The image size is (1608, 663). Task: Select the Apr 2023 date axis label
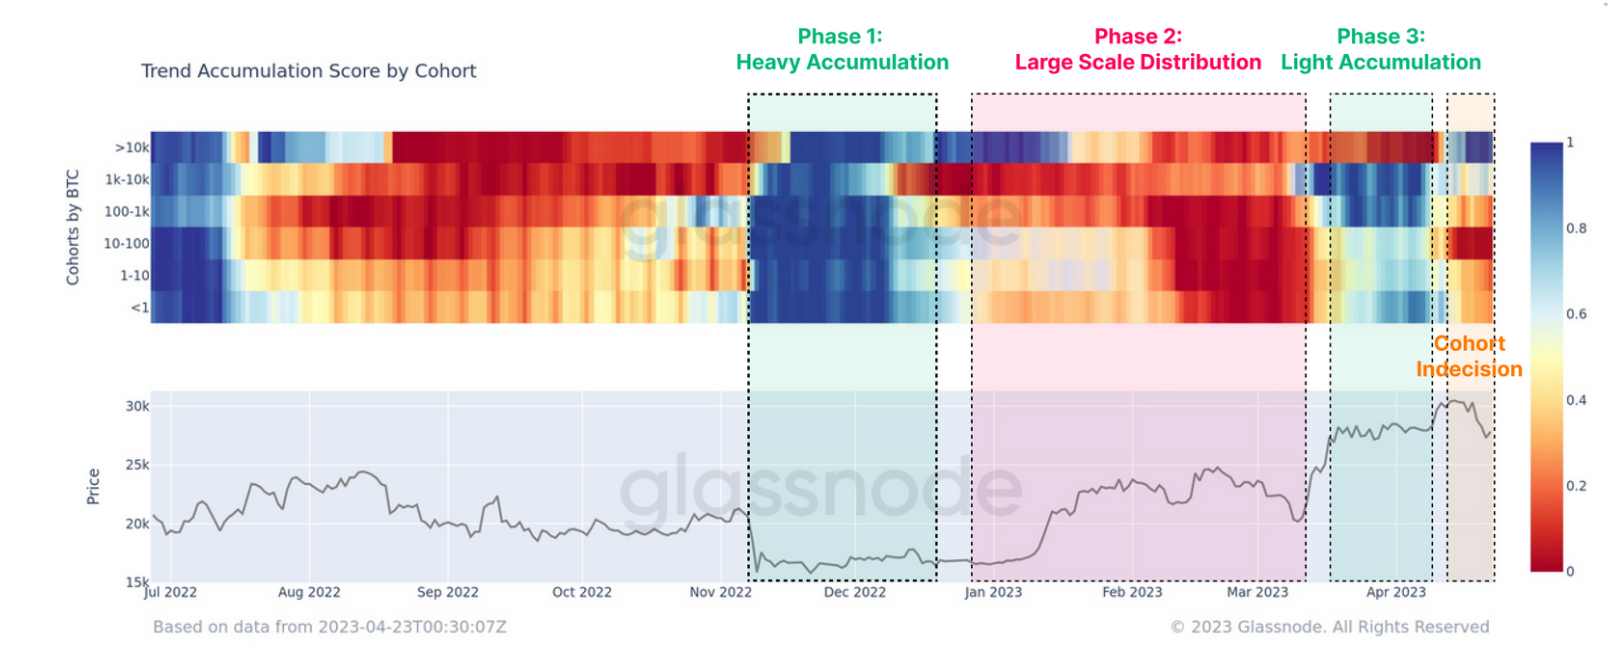point(1396,592)
